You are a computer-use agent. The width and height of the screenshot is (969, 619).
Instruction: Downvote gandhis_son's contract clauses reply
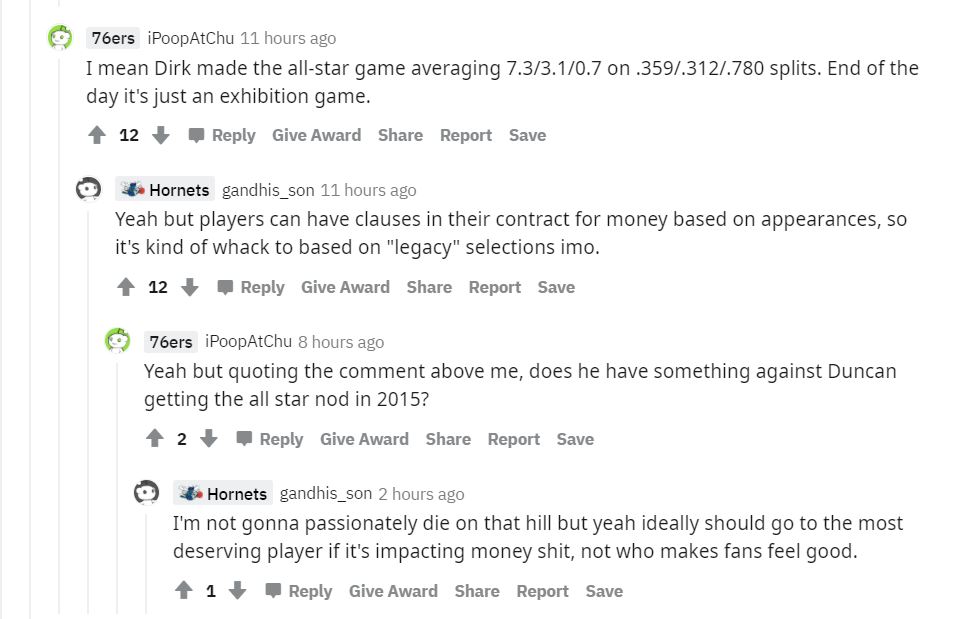[x=190, y=287]
